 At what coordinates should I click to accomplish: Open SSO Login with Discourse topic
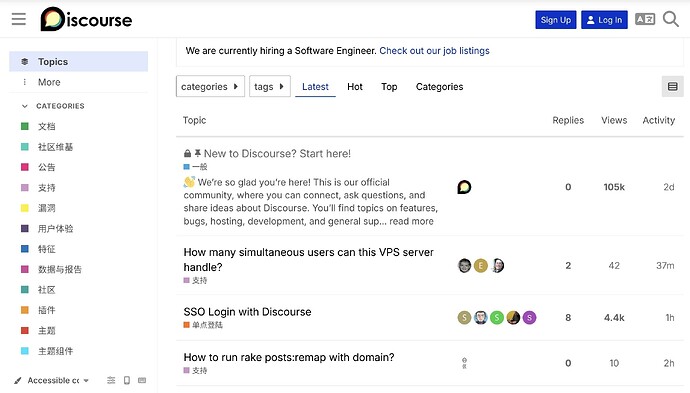(247, 312)
